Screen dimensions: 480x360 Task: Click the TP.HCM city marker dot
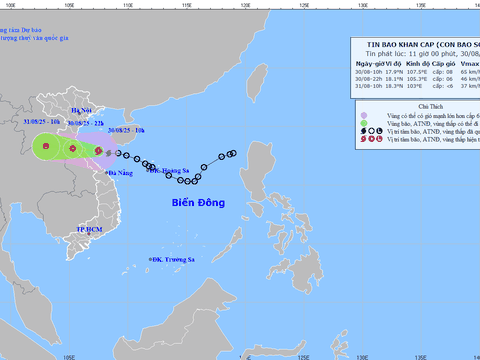(x=89, y=234)
